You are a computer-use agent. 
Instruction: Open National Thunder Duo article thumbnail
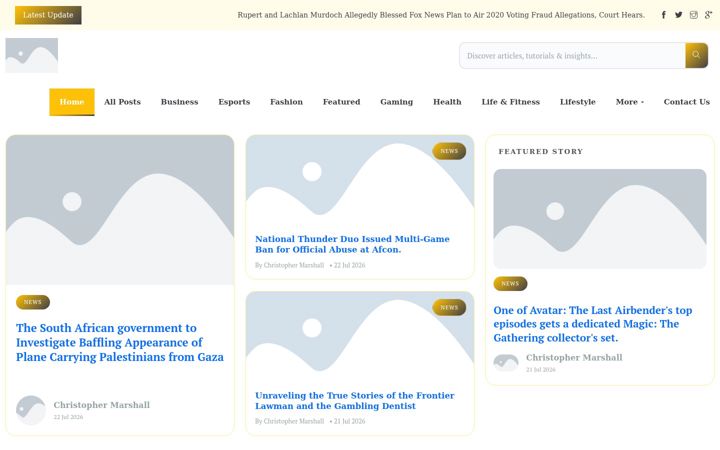click(360, 179)
